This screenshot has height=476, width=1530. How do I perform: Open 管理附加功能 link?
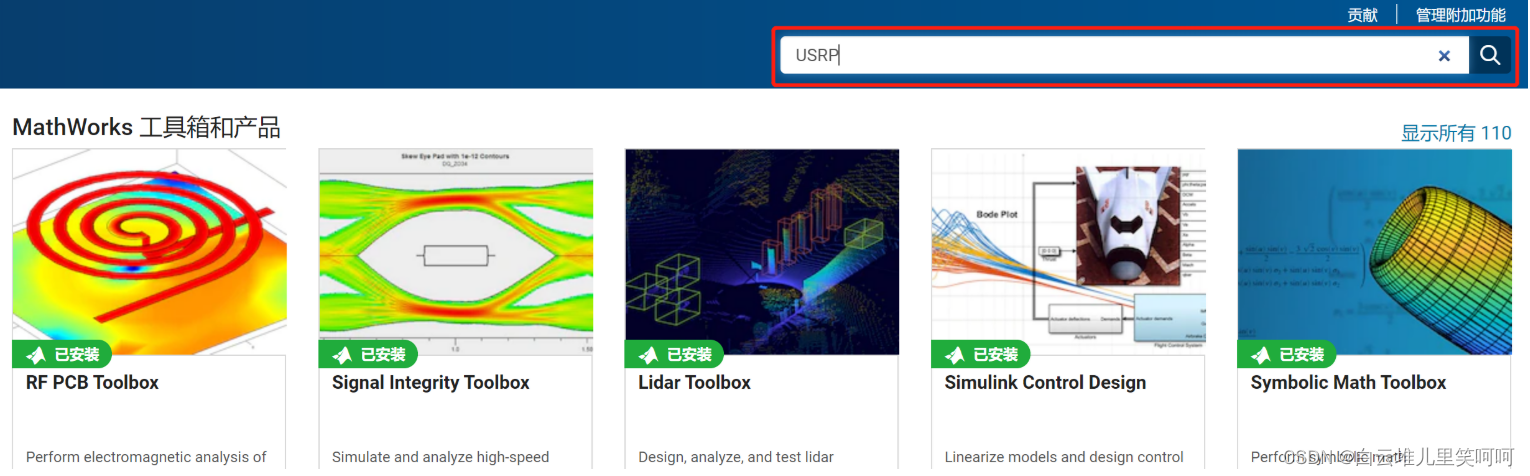pyautogui.click(x=1460, y=15)
